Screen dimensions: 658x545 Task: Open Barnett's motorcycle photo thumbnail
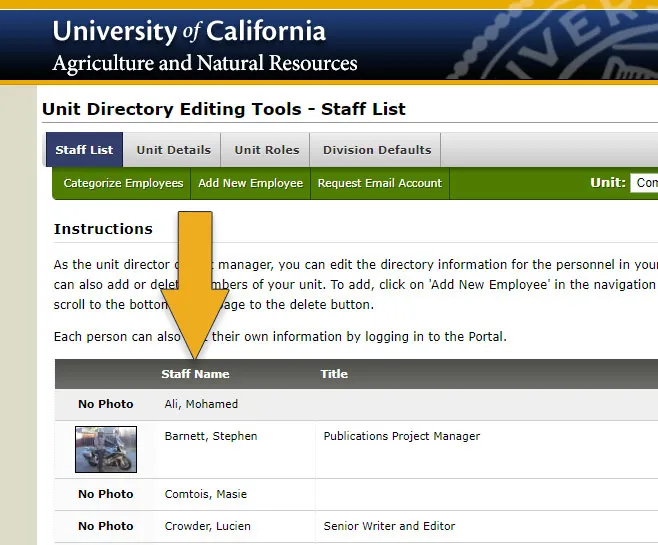click(106, 449)
